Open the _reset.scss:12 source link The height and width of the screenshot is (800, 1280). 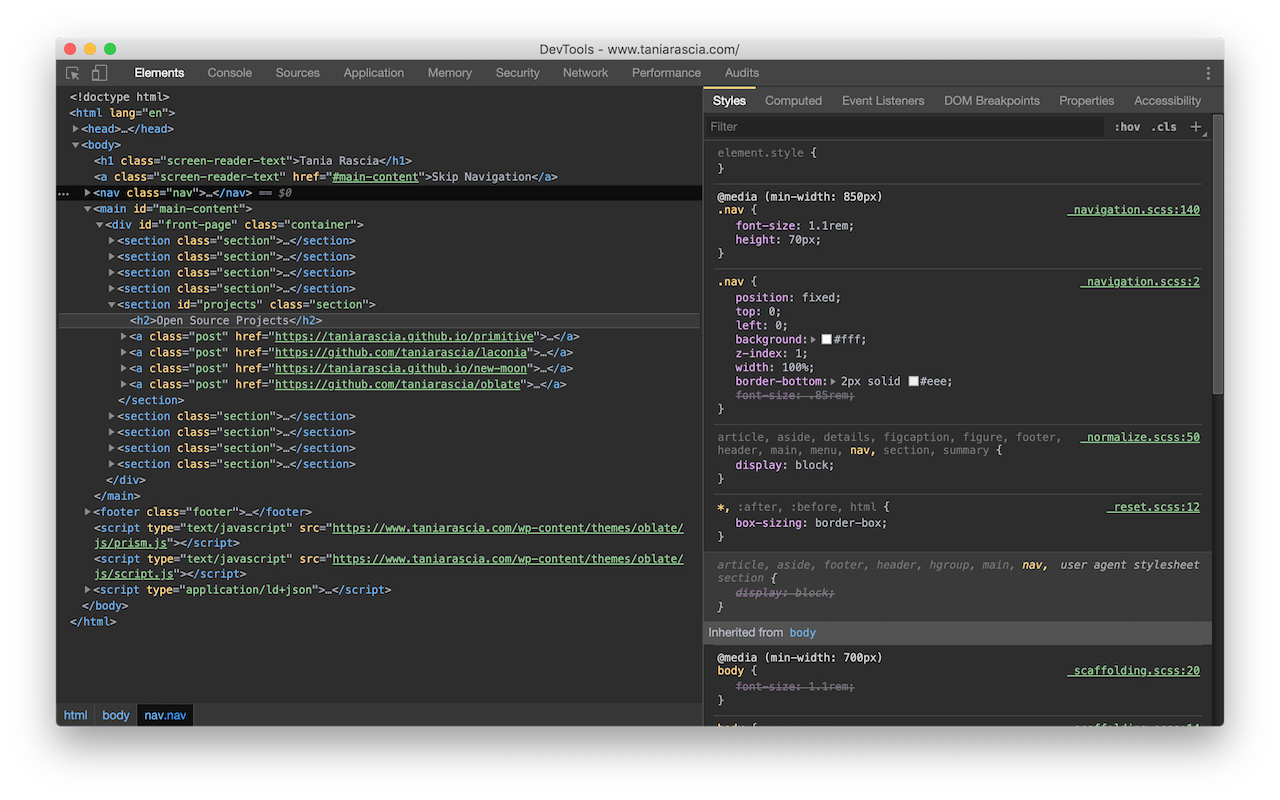click(1153, 507)
